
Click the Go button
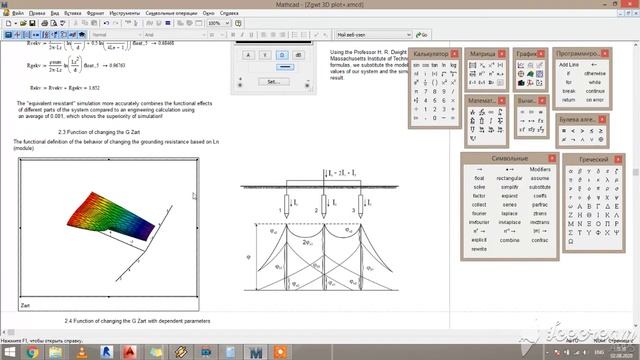[422, 35]
